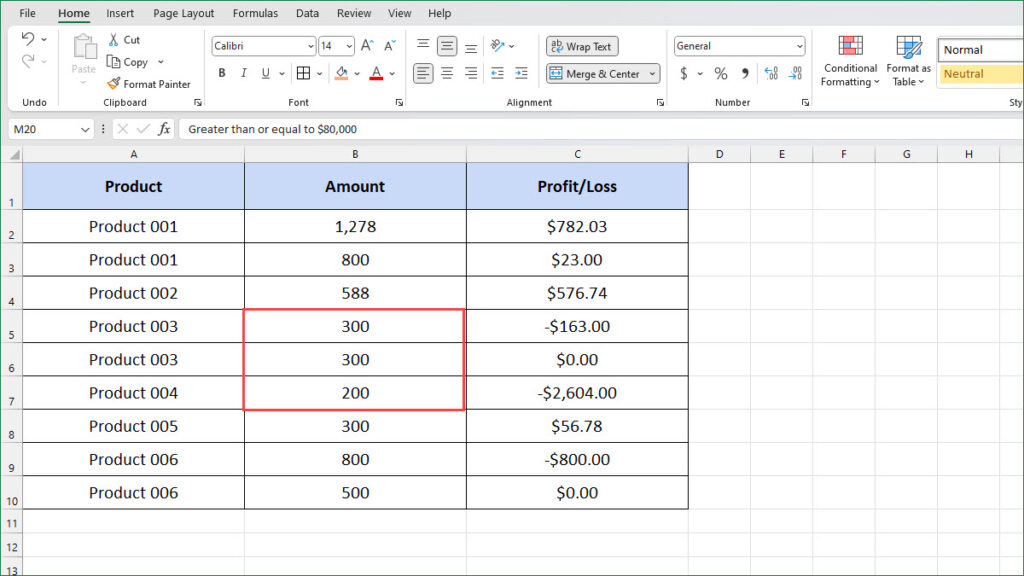Apply bold formatting
1024x576 pixels.
pyautogui.click(x=221, y=72)
